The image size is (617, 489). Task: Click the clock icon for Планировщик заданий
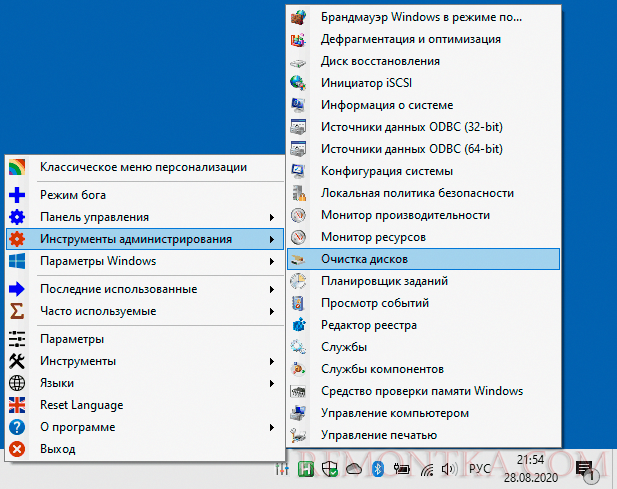[x=298, y=281]
